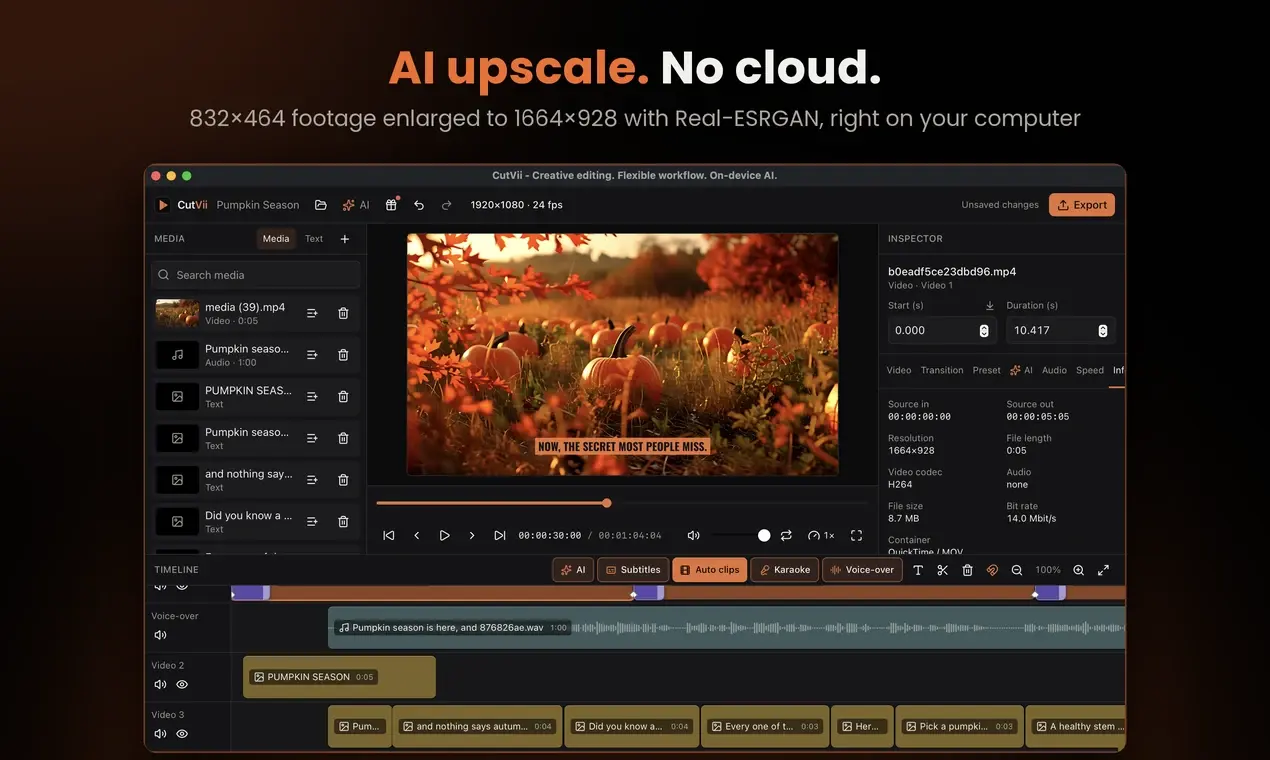Jump to end of the video
The height and width of the screenshot is (760, 1270).
(500, 536)
